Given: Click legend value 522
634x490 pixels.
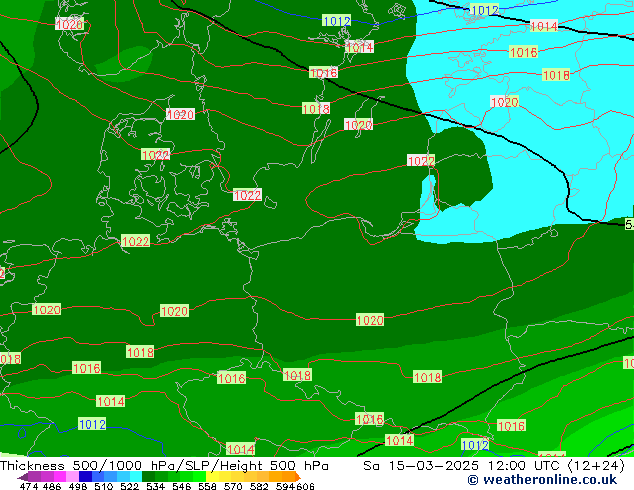Looking at the screenshot, I should (x=129, y=486).
